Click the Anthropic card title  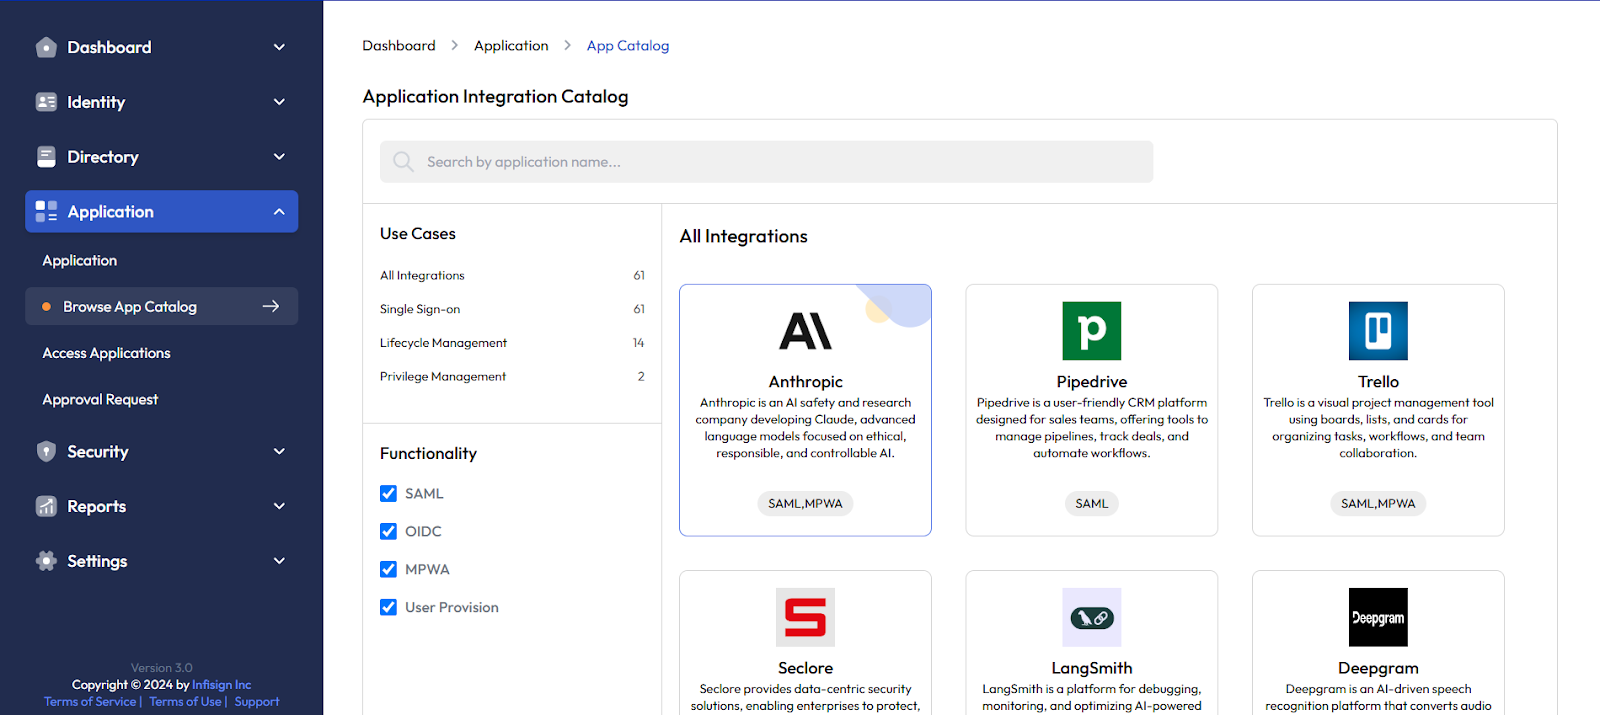[805, 381]
